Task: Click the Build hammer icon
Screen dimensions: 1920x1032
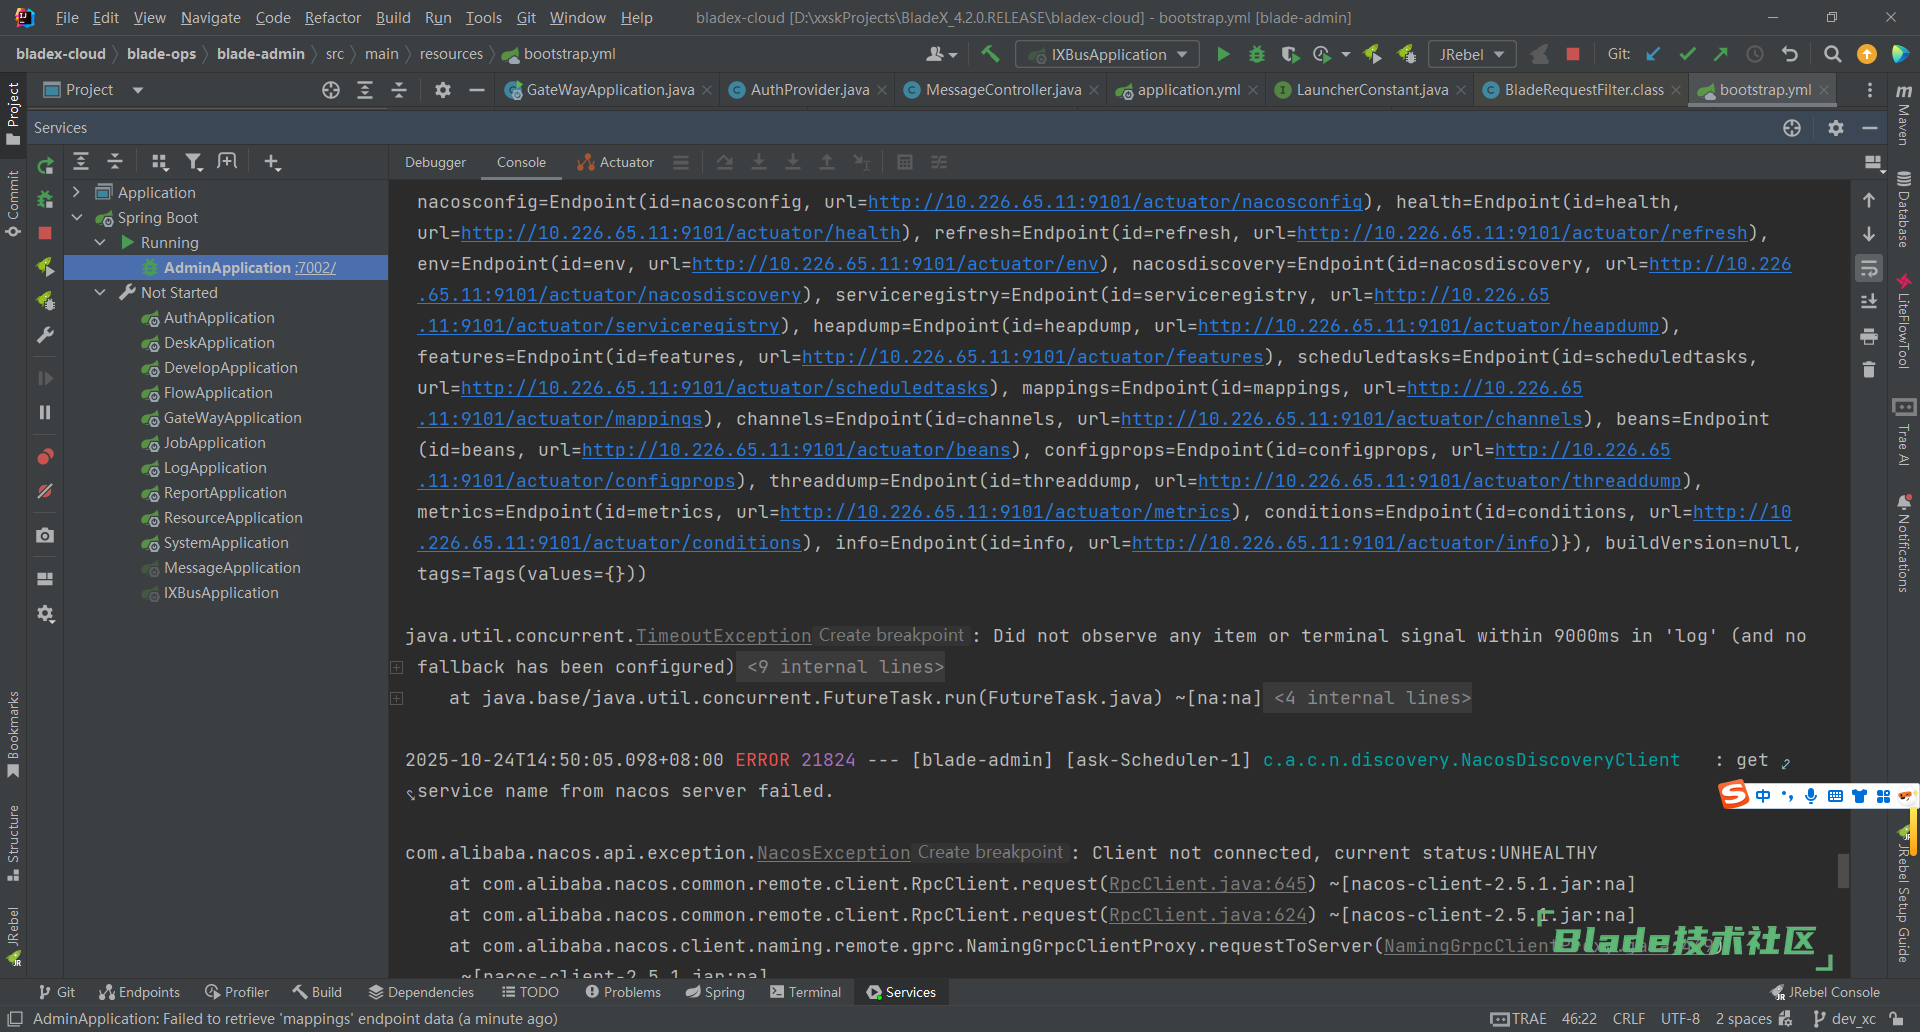Action: 990,54
